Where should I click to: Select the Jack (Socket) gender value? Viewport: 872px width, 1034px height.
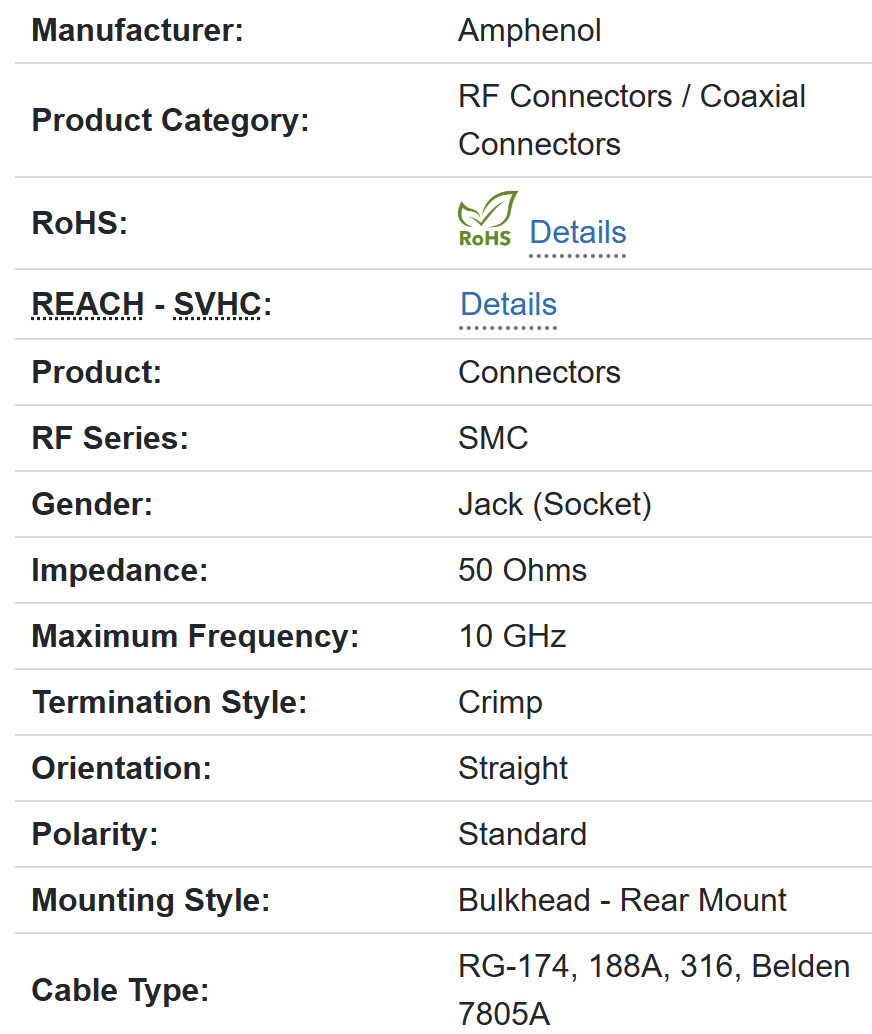[554, 504]
